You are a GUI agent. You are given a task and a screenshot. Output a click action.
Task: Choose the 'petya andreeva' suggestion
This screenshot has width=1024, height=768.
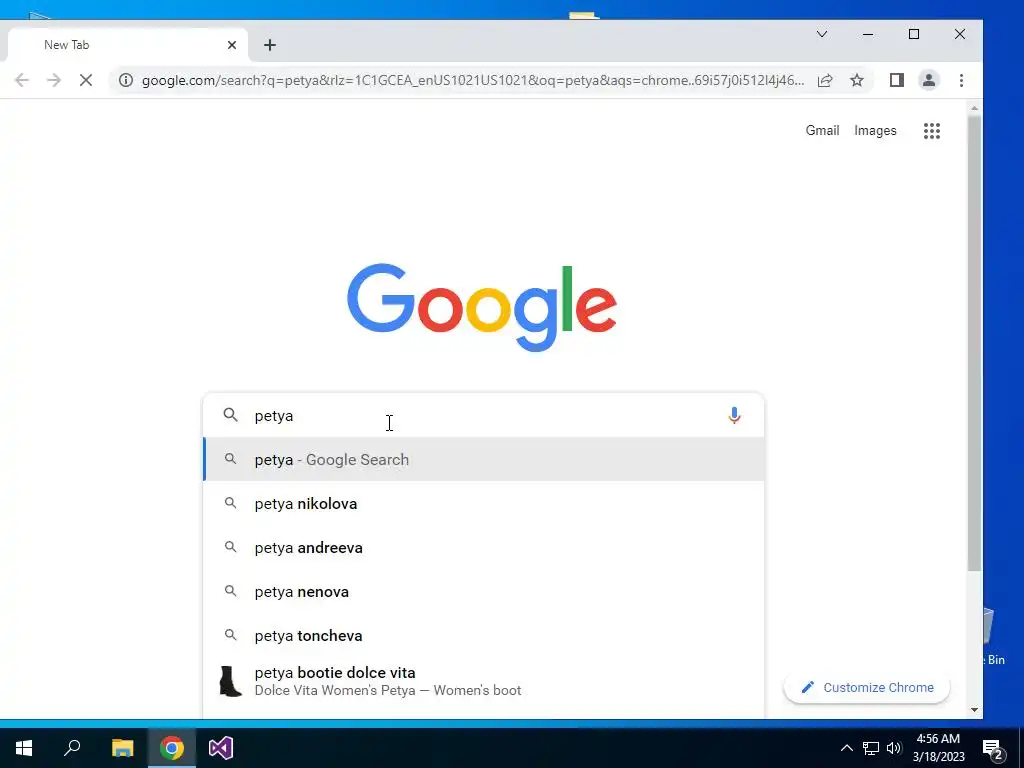click(x=483, y=547)
